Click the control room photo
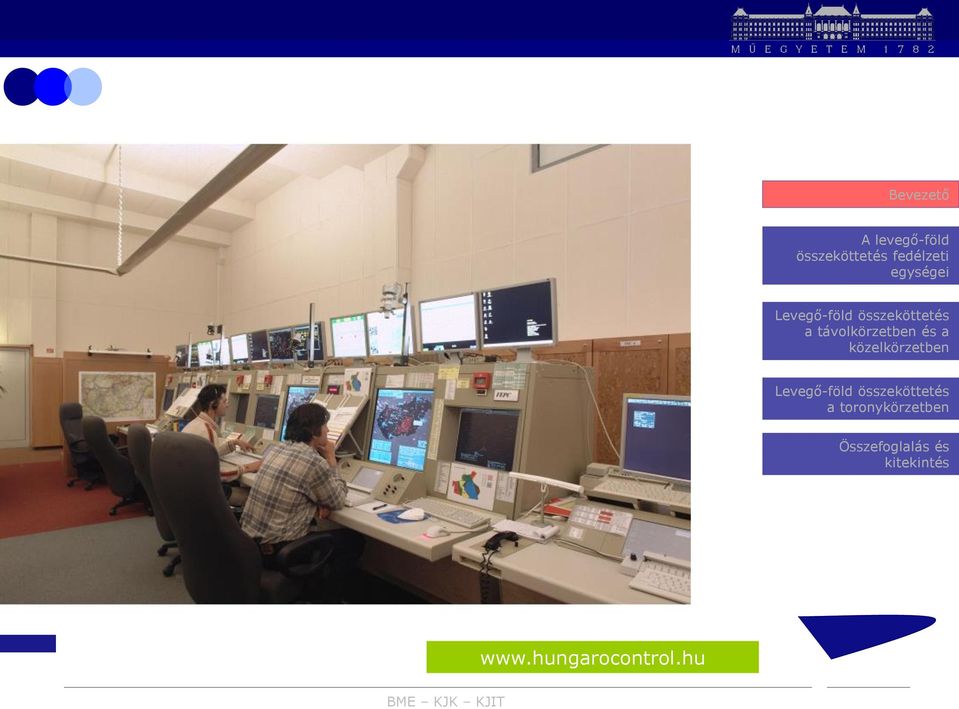This screenshot has height=709, width=959. coord(345,374)
